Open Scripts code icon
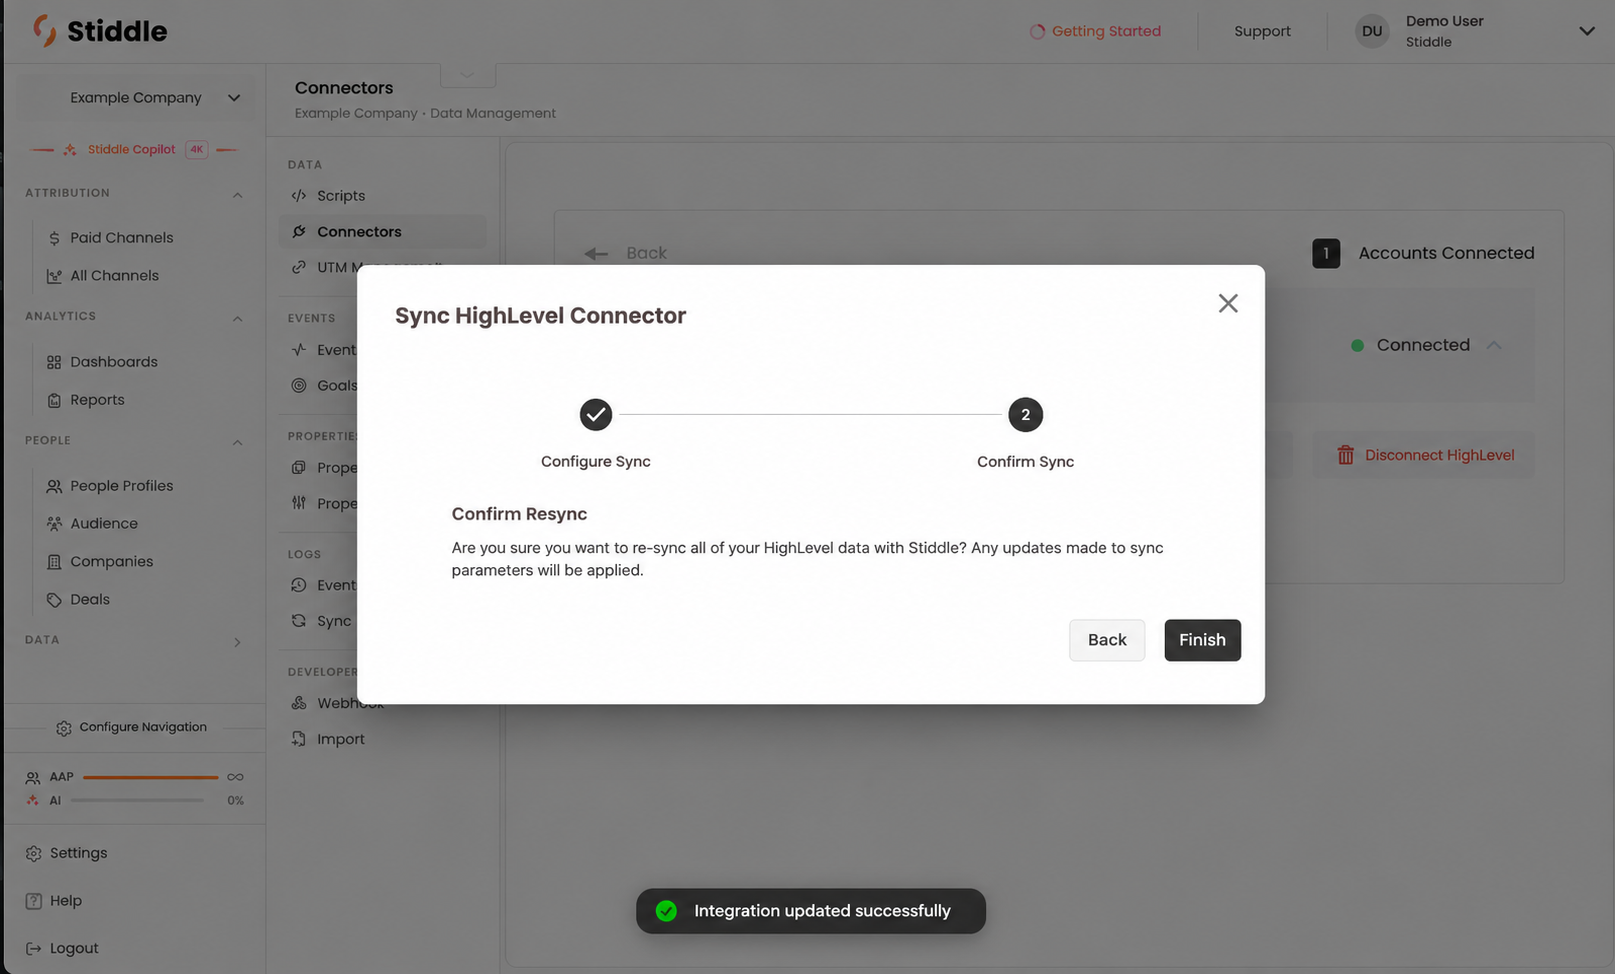1615x974 pixels. [x=298, y=196]
